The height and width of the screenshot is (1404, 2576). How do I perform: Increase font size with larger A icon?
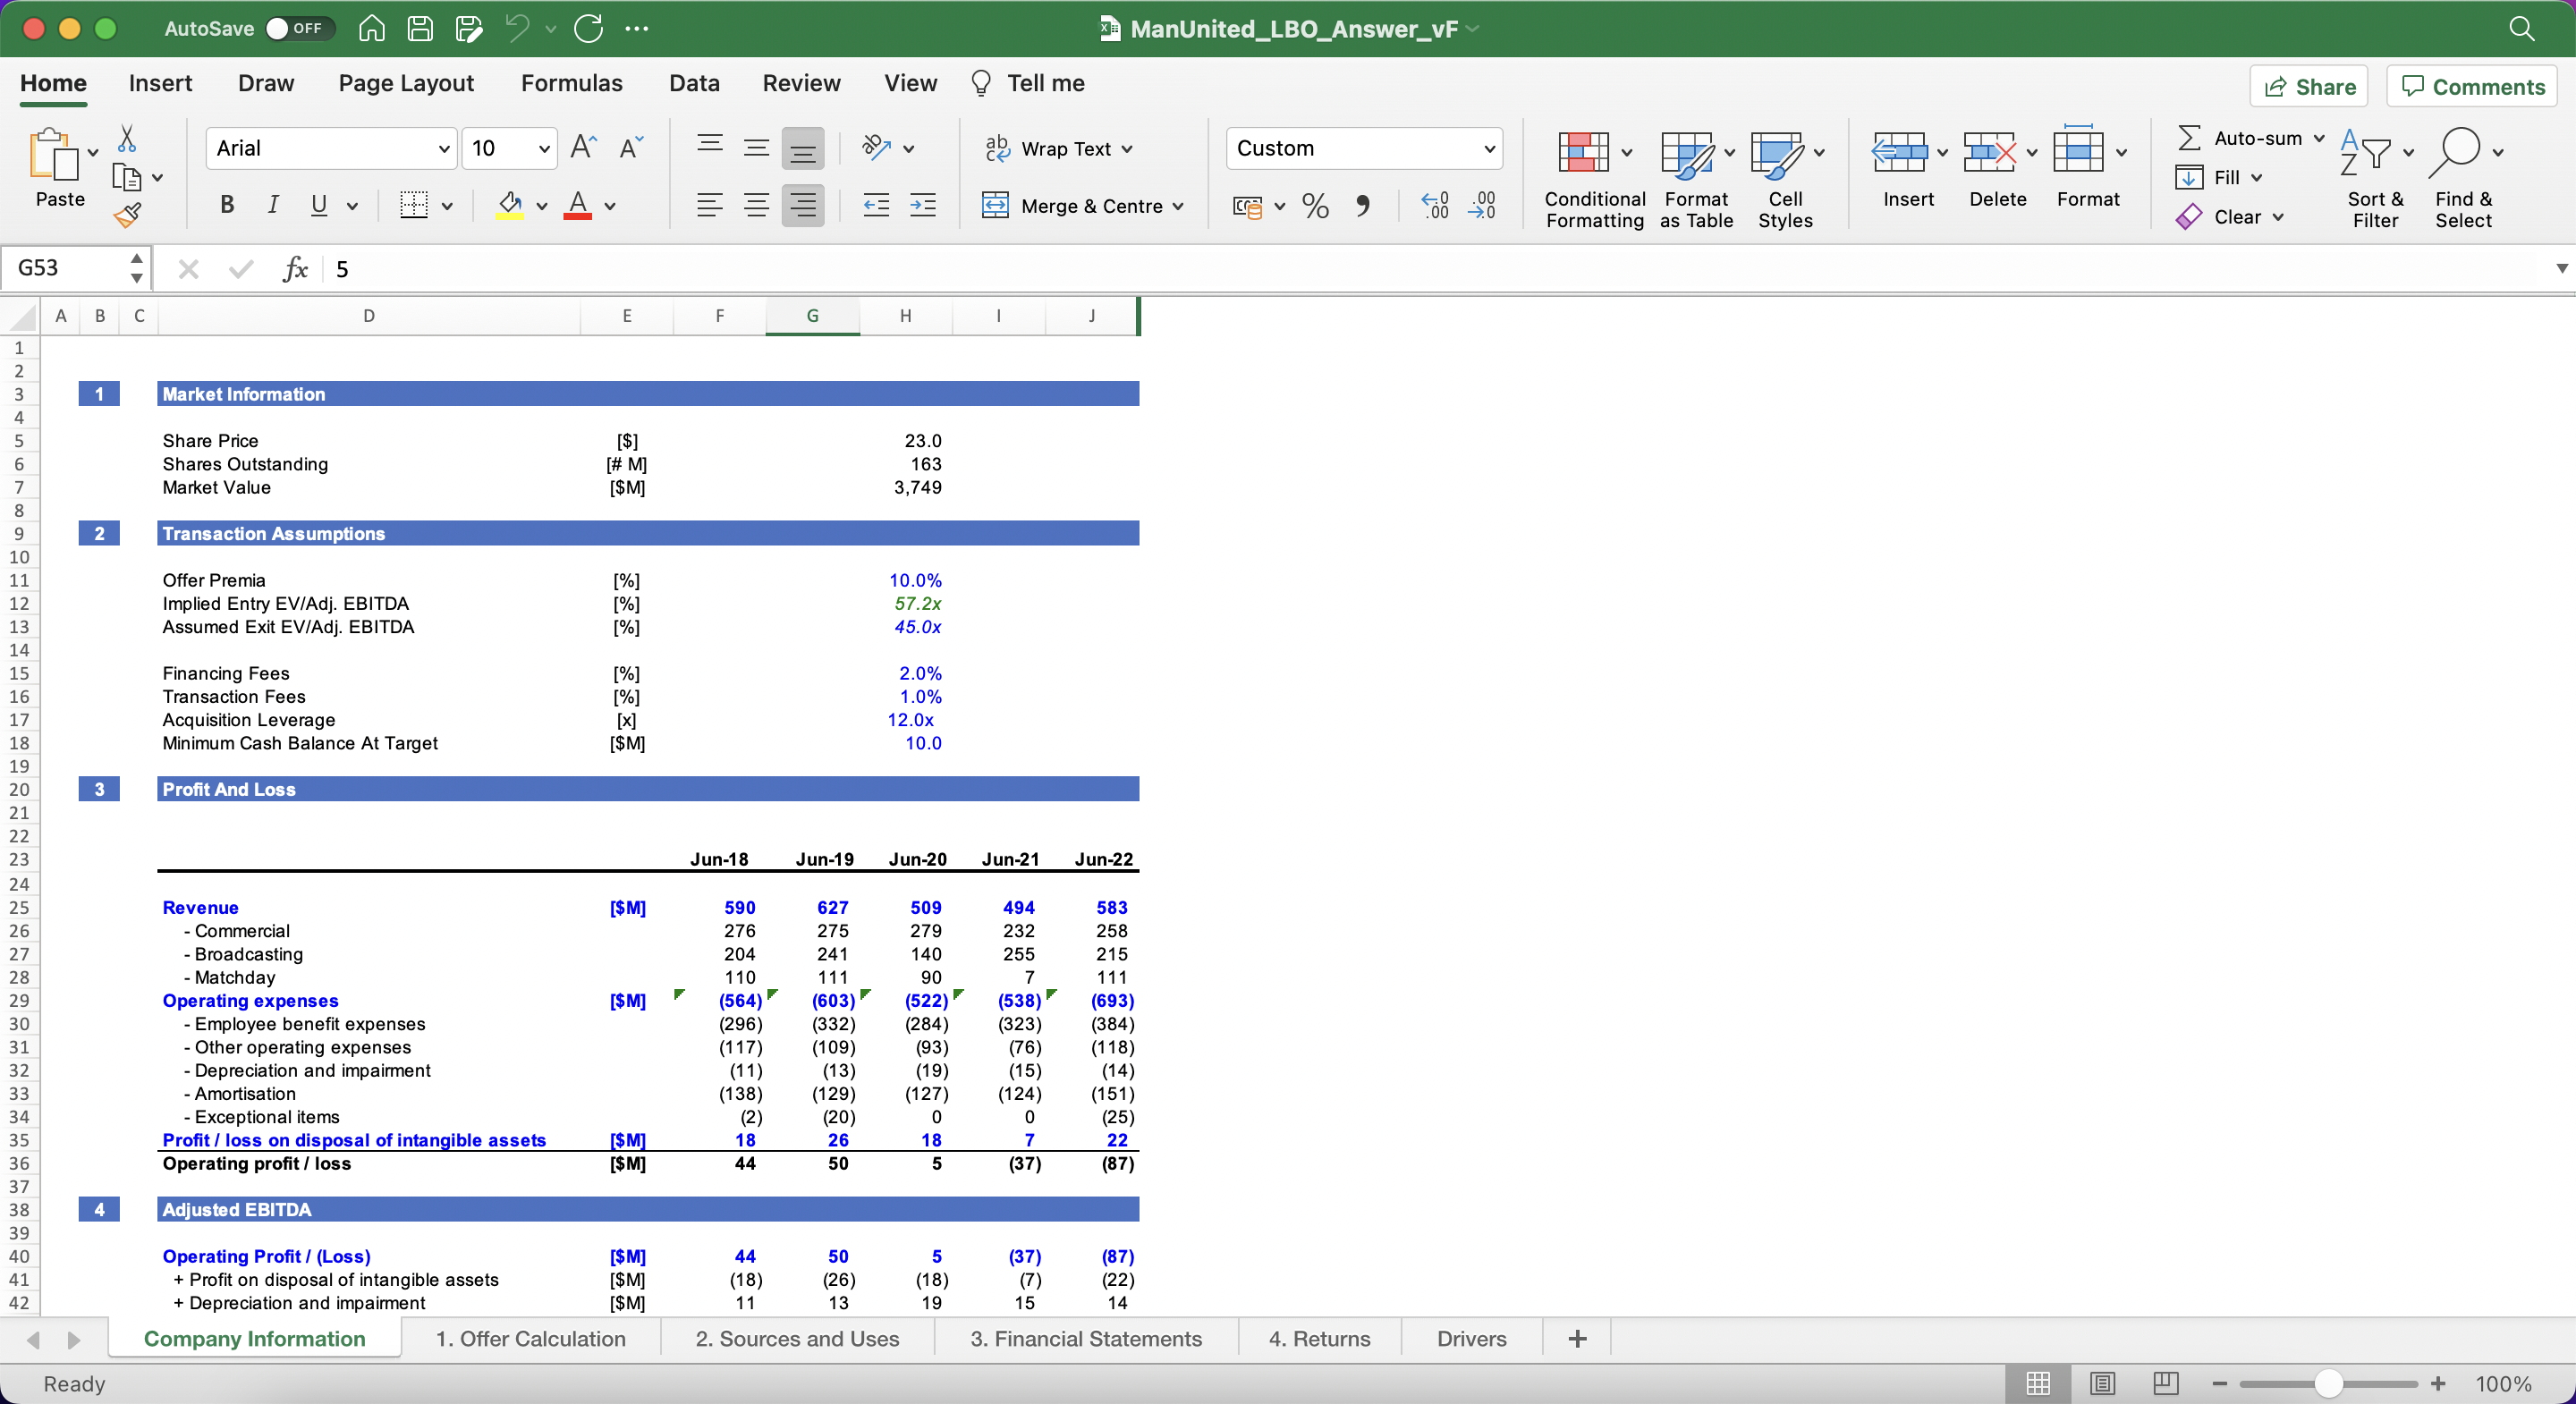583,148
